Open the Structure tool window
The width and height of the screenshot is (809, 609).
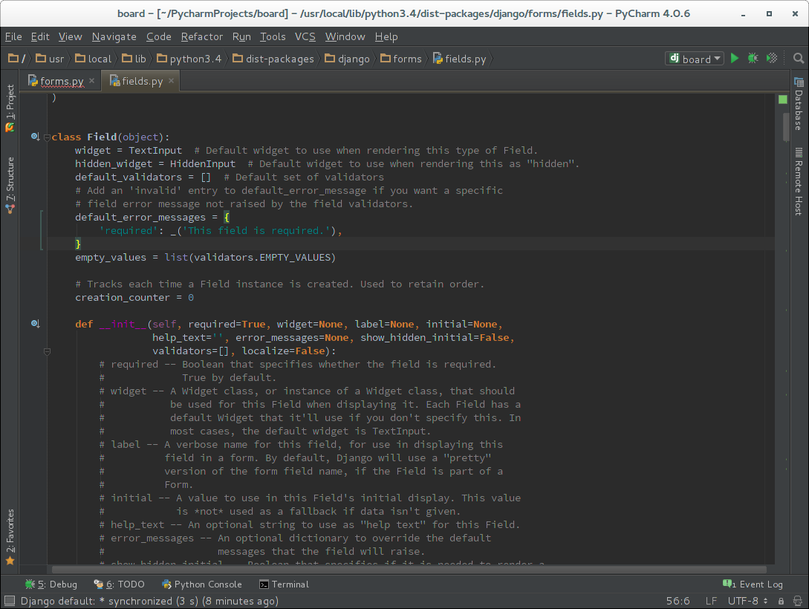tap(10, 186)
